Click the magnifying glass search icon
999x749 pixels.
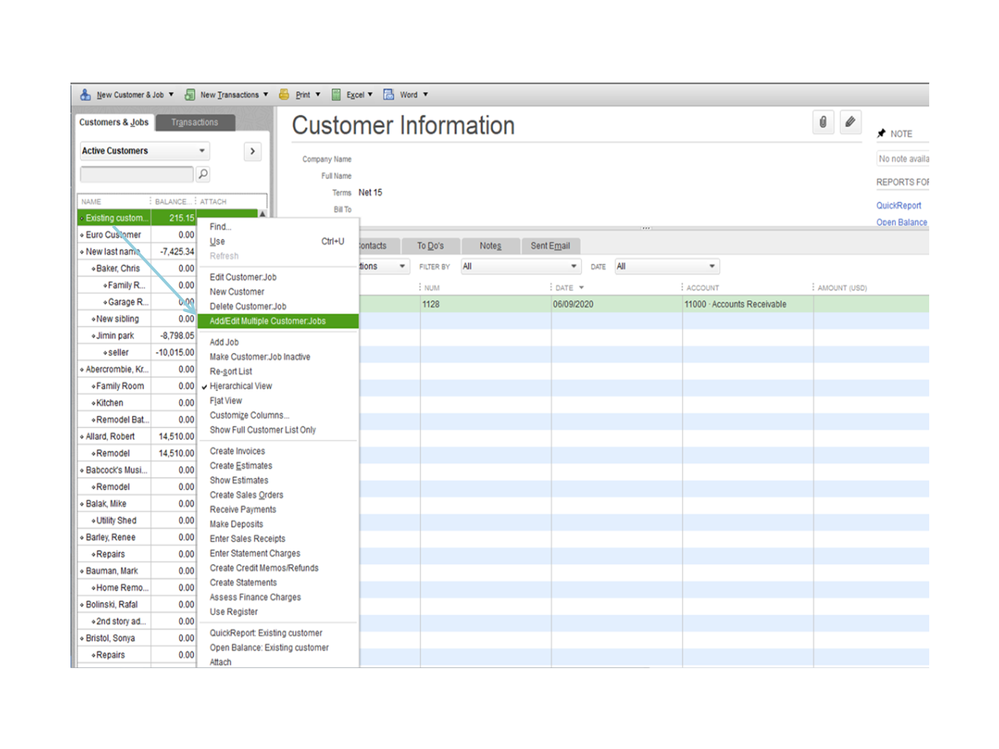(204, 174)
